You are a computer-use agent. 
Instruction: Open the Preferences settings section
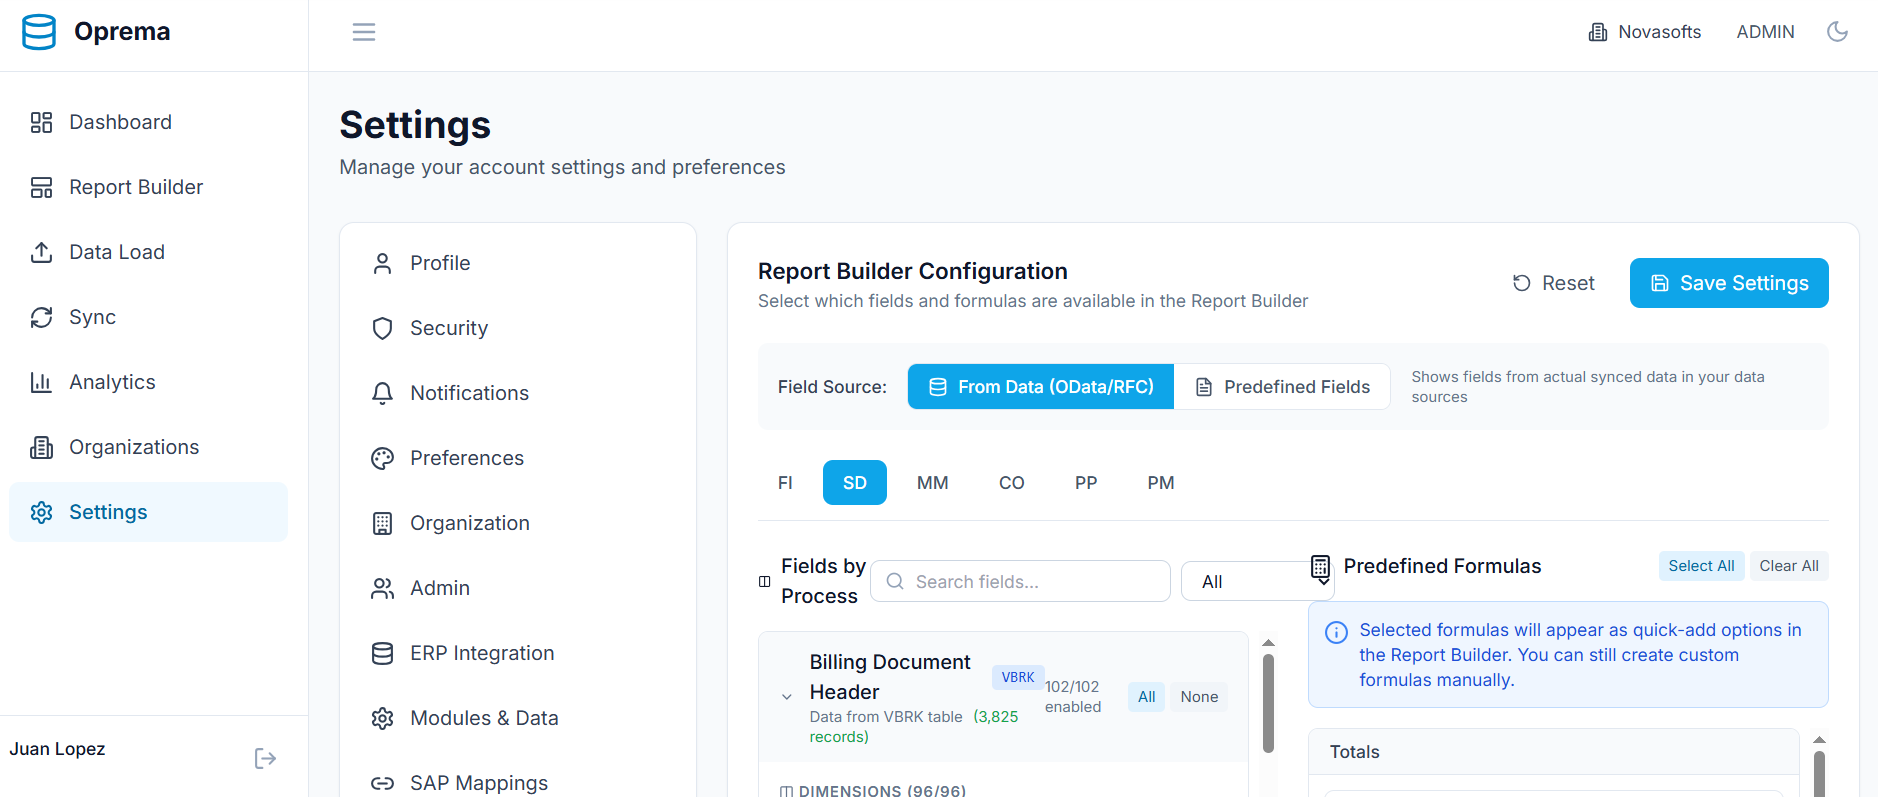(518, 458)
